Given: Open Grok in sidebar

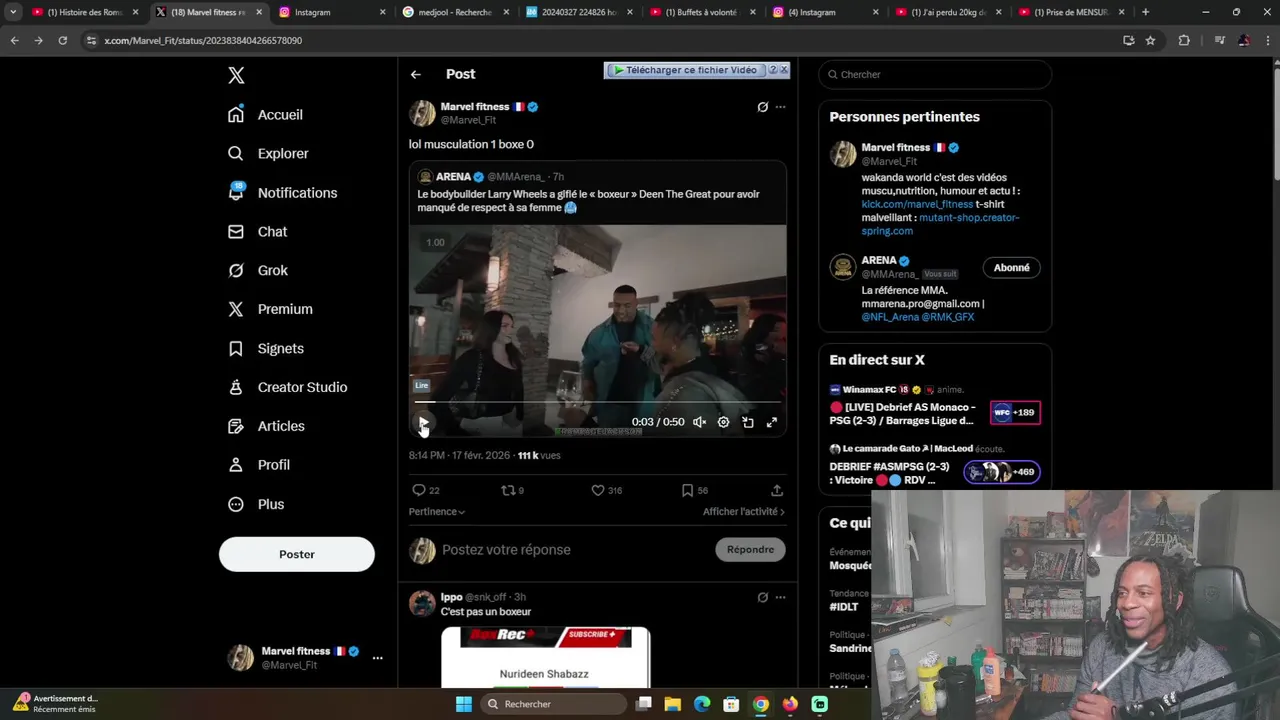Looking at the screenshot, I should (x=258, y=270).
